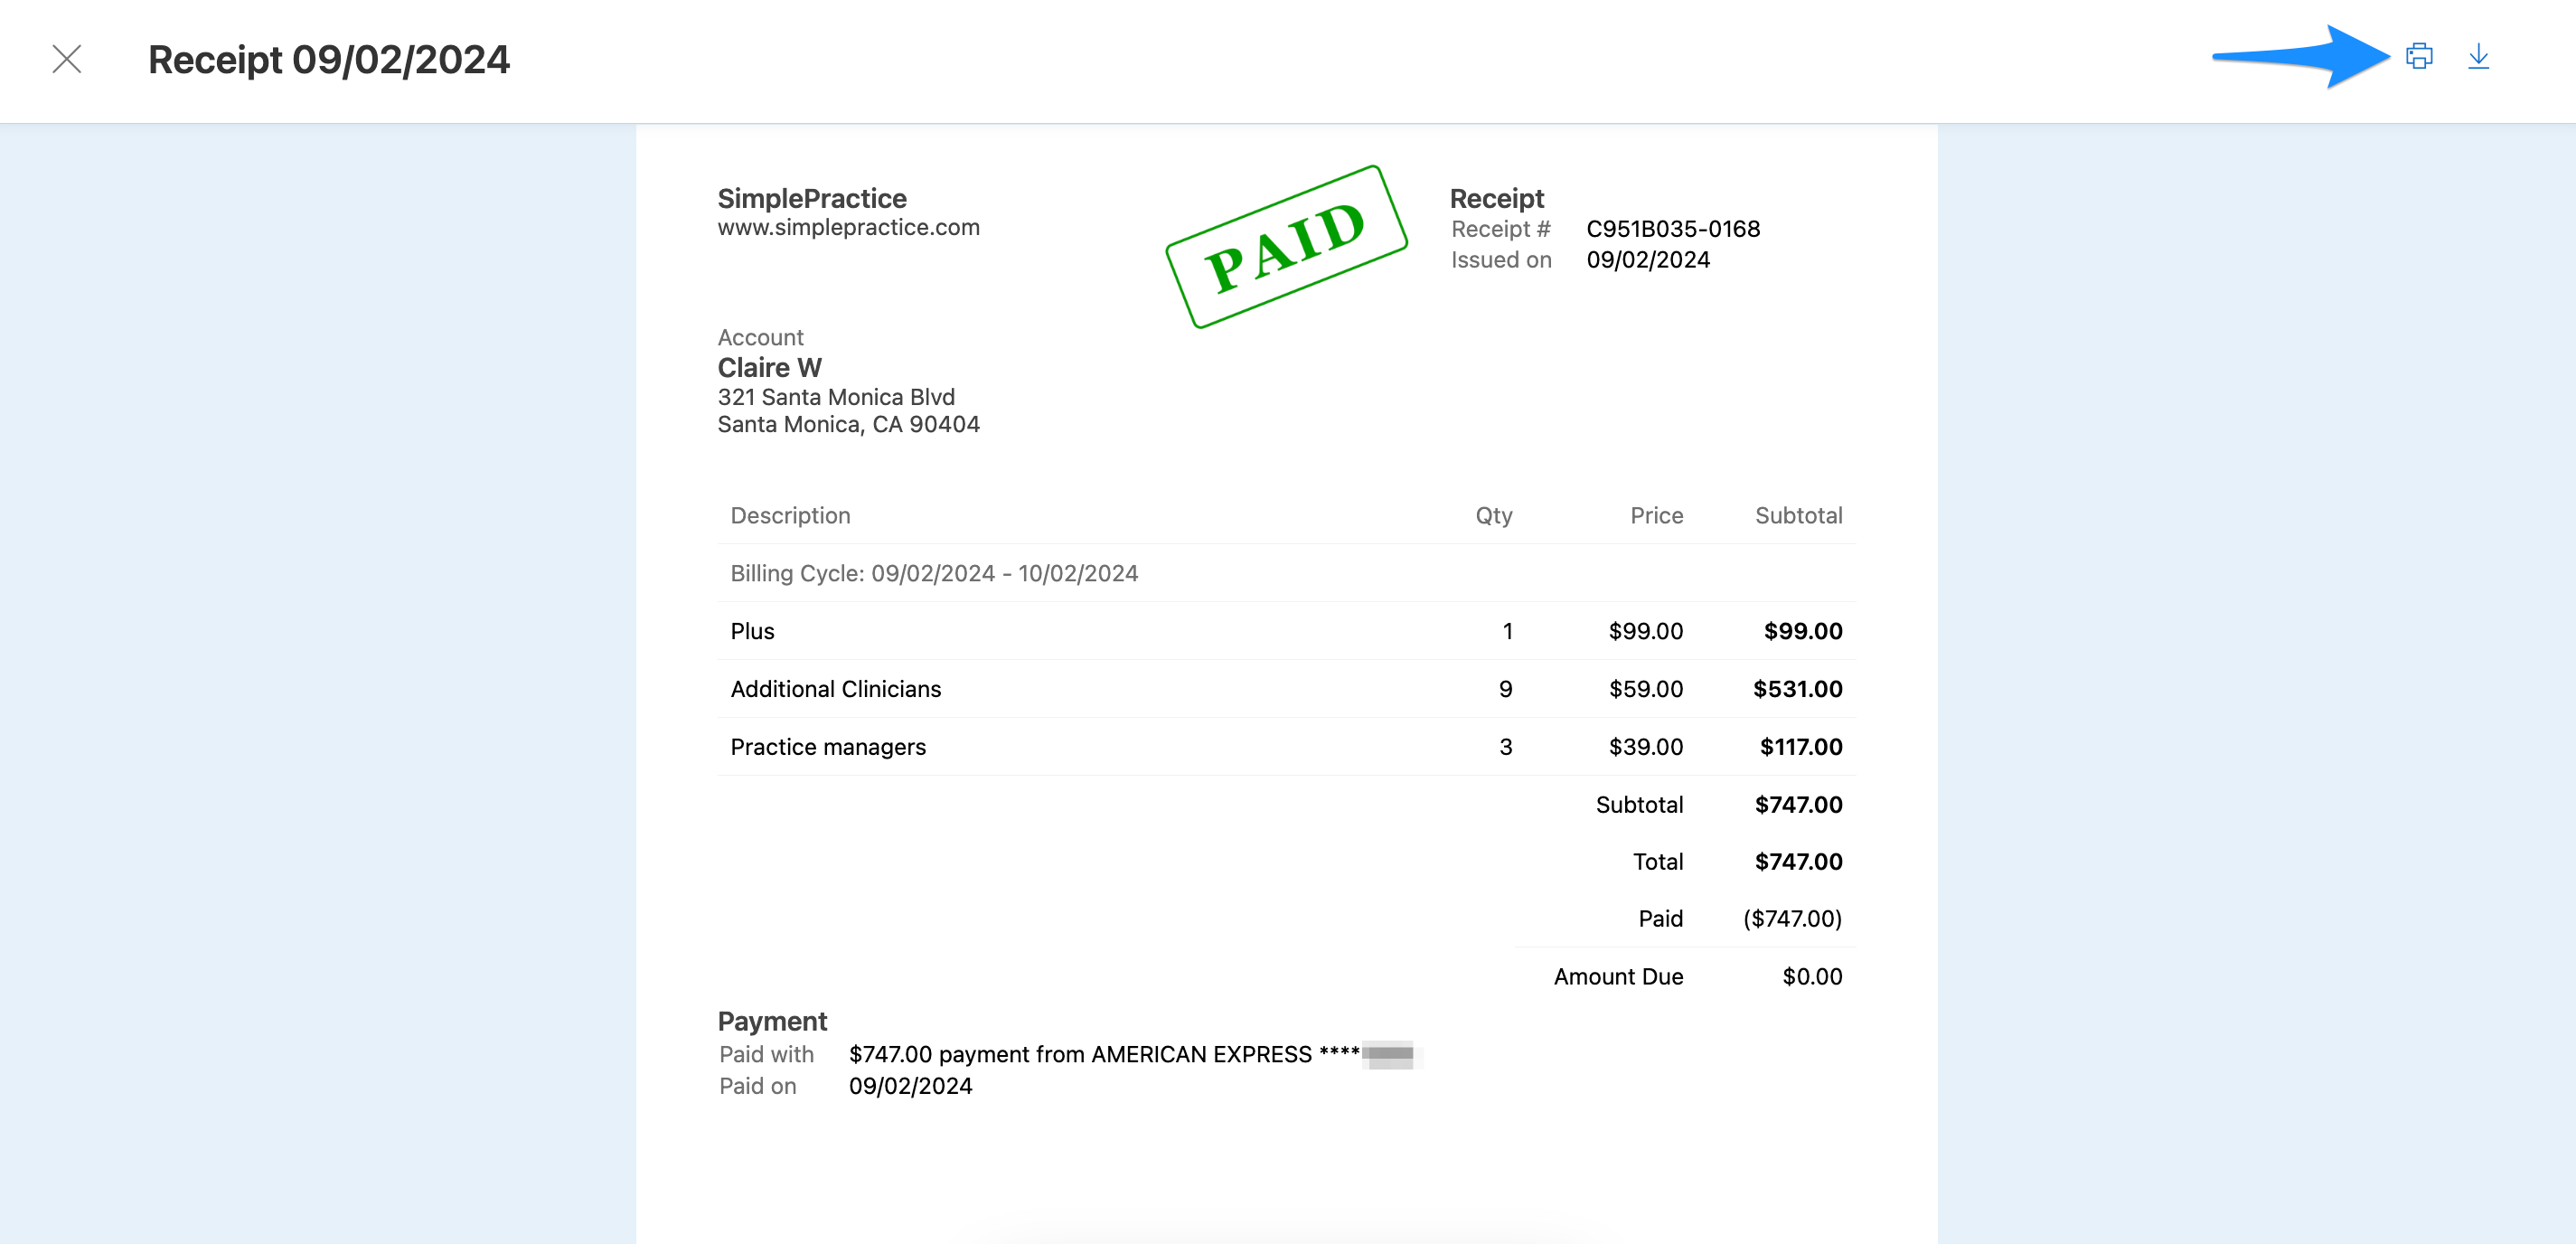2576x1244 pixels.
Task: Download the receipt with the arrow icon
Action: pos(2478,56)
